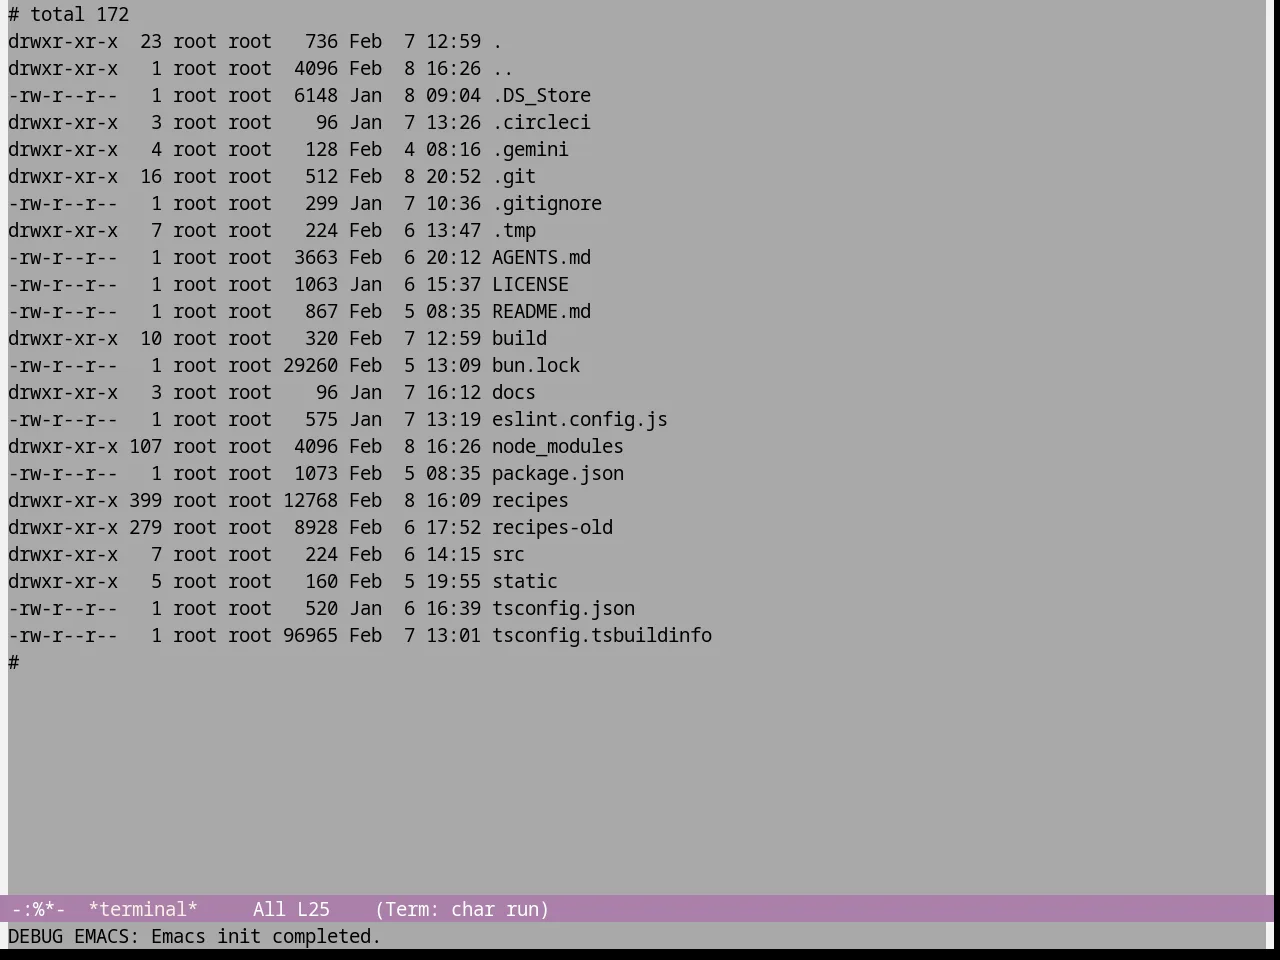Click the link count 107 on node_modules row
The height and width of the screenshot is (960, 1280).
[145, 446]
